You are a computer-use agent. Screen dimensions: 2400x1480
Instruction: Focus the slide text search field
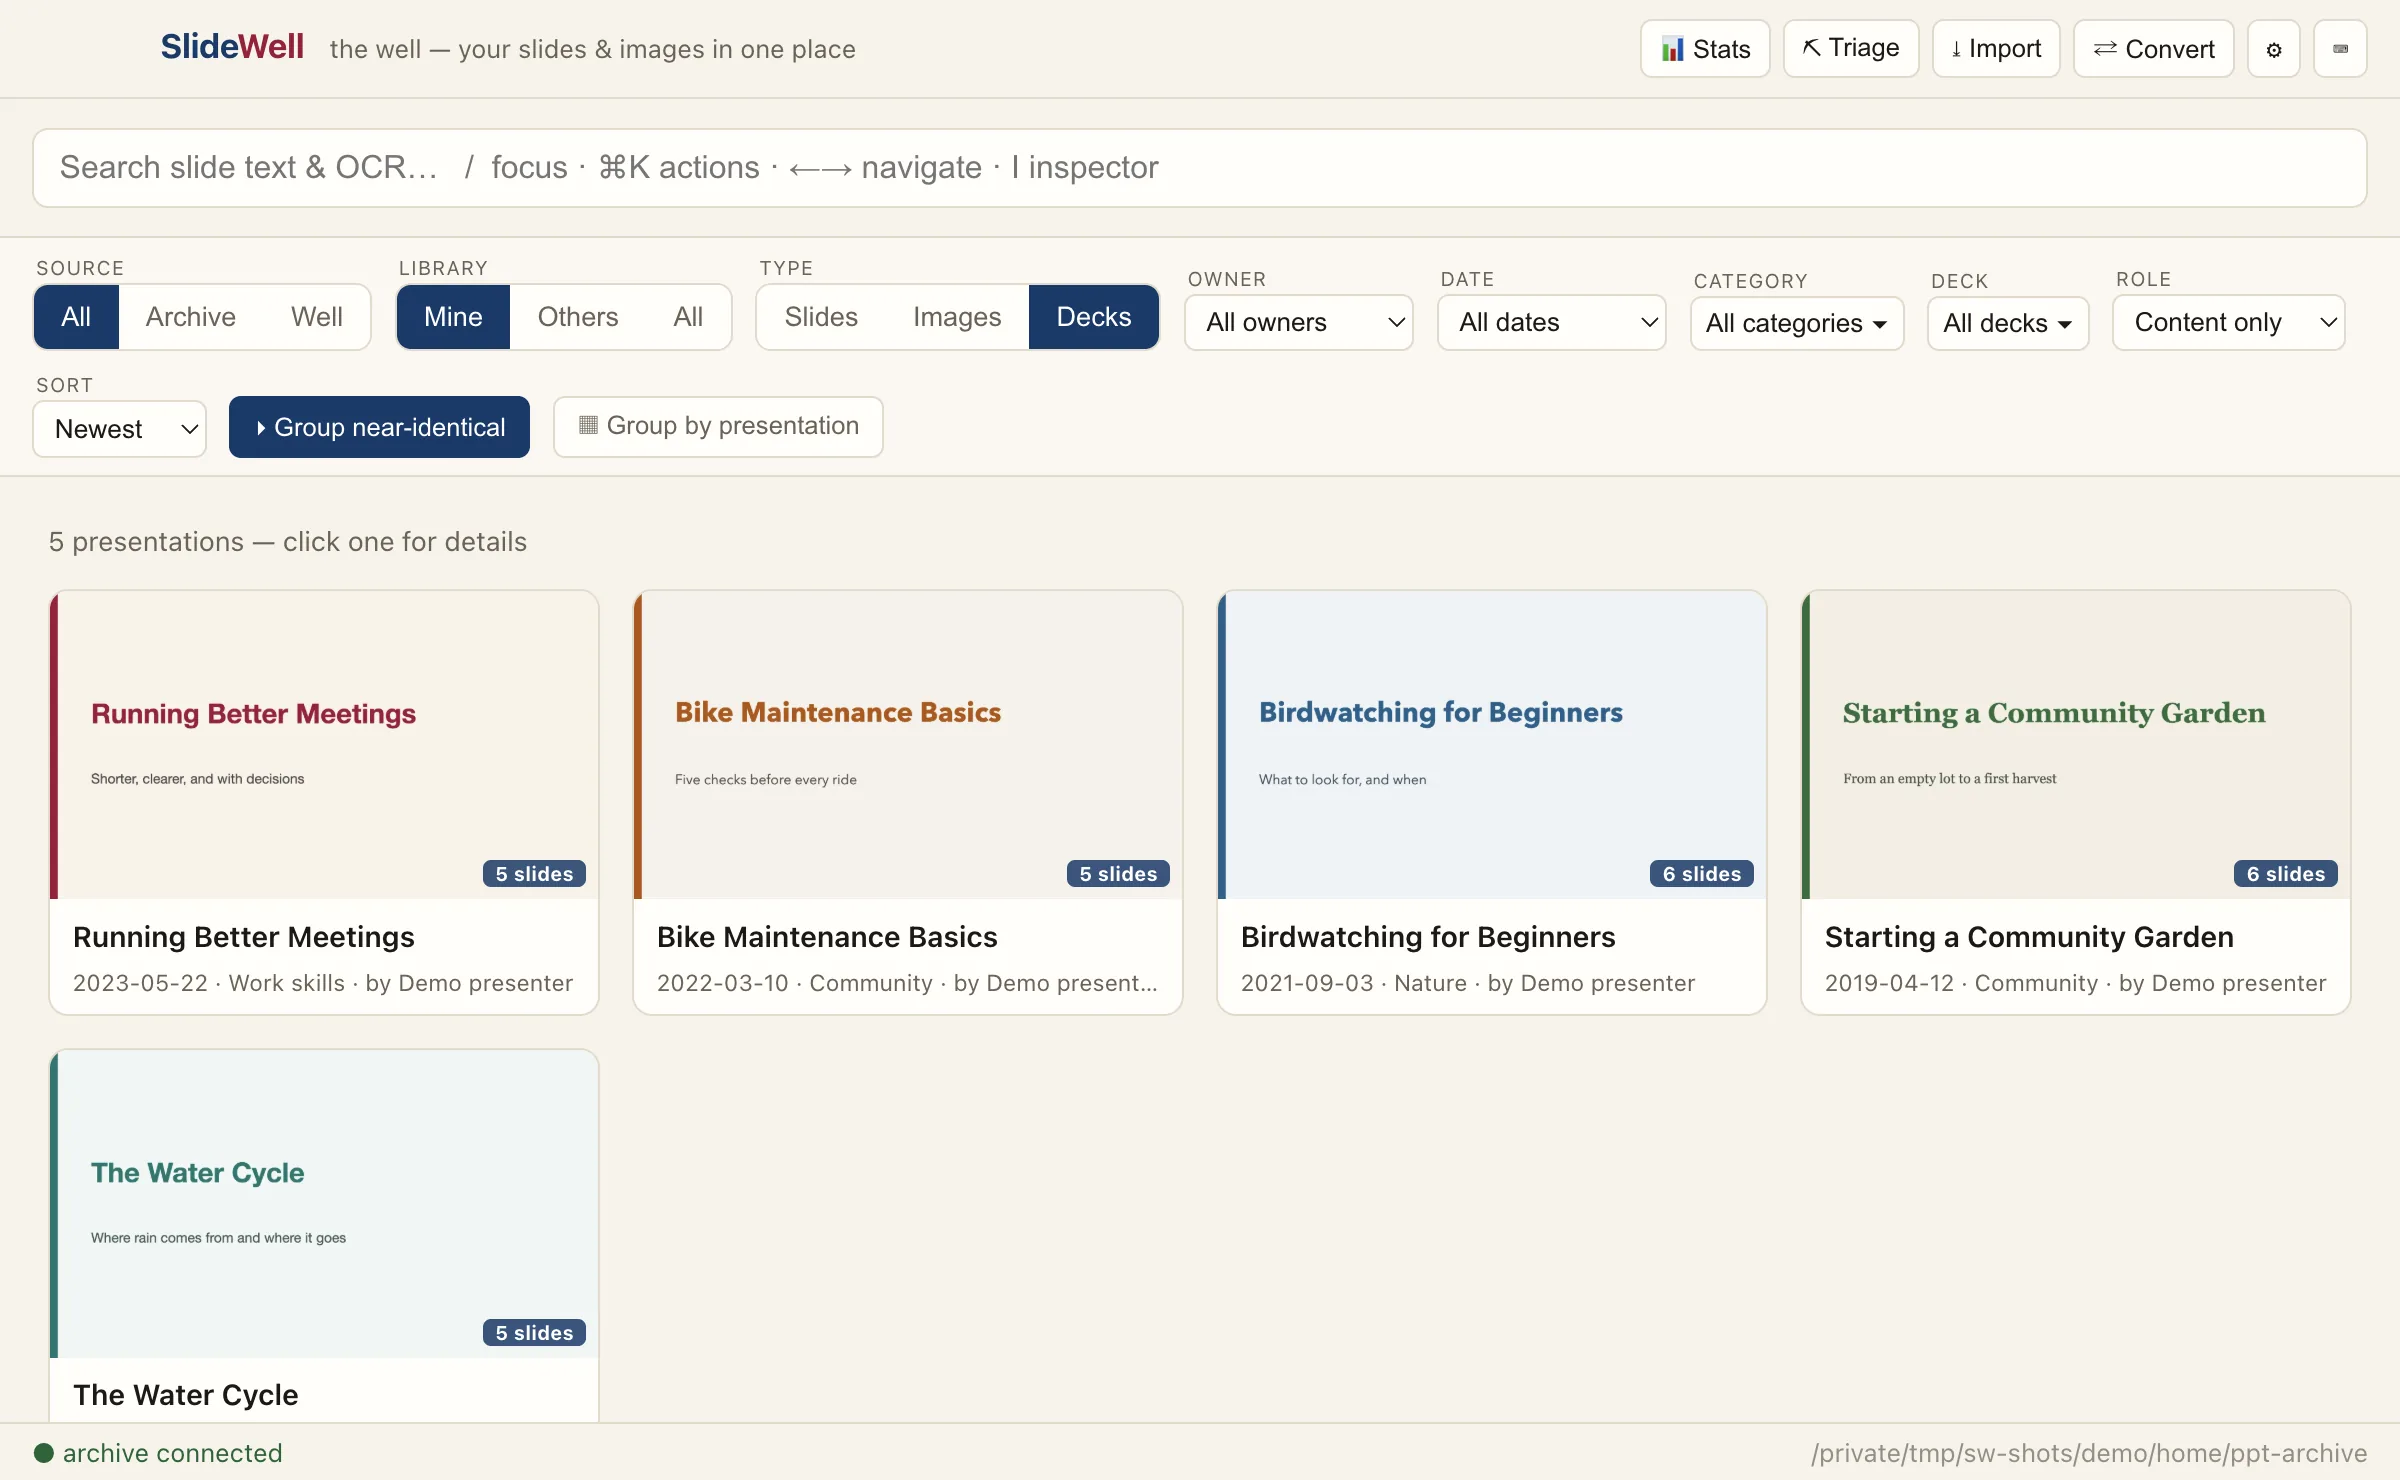(x=1200, y=168)
